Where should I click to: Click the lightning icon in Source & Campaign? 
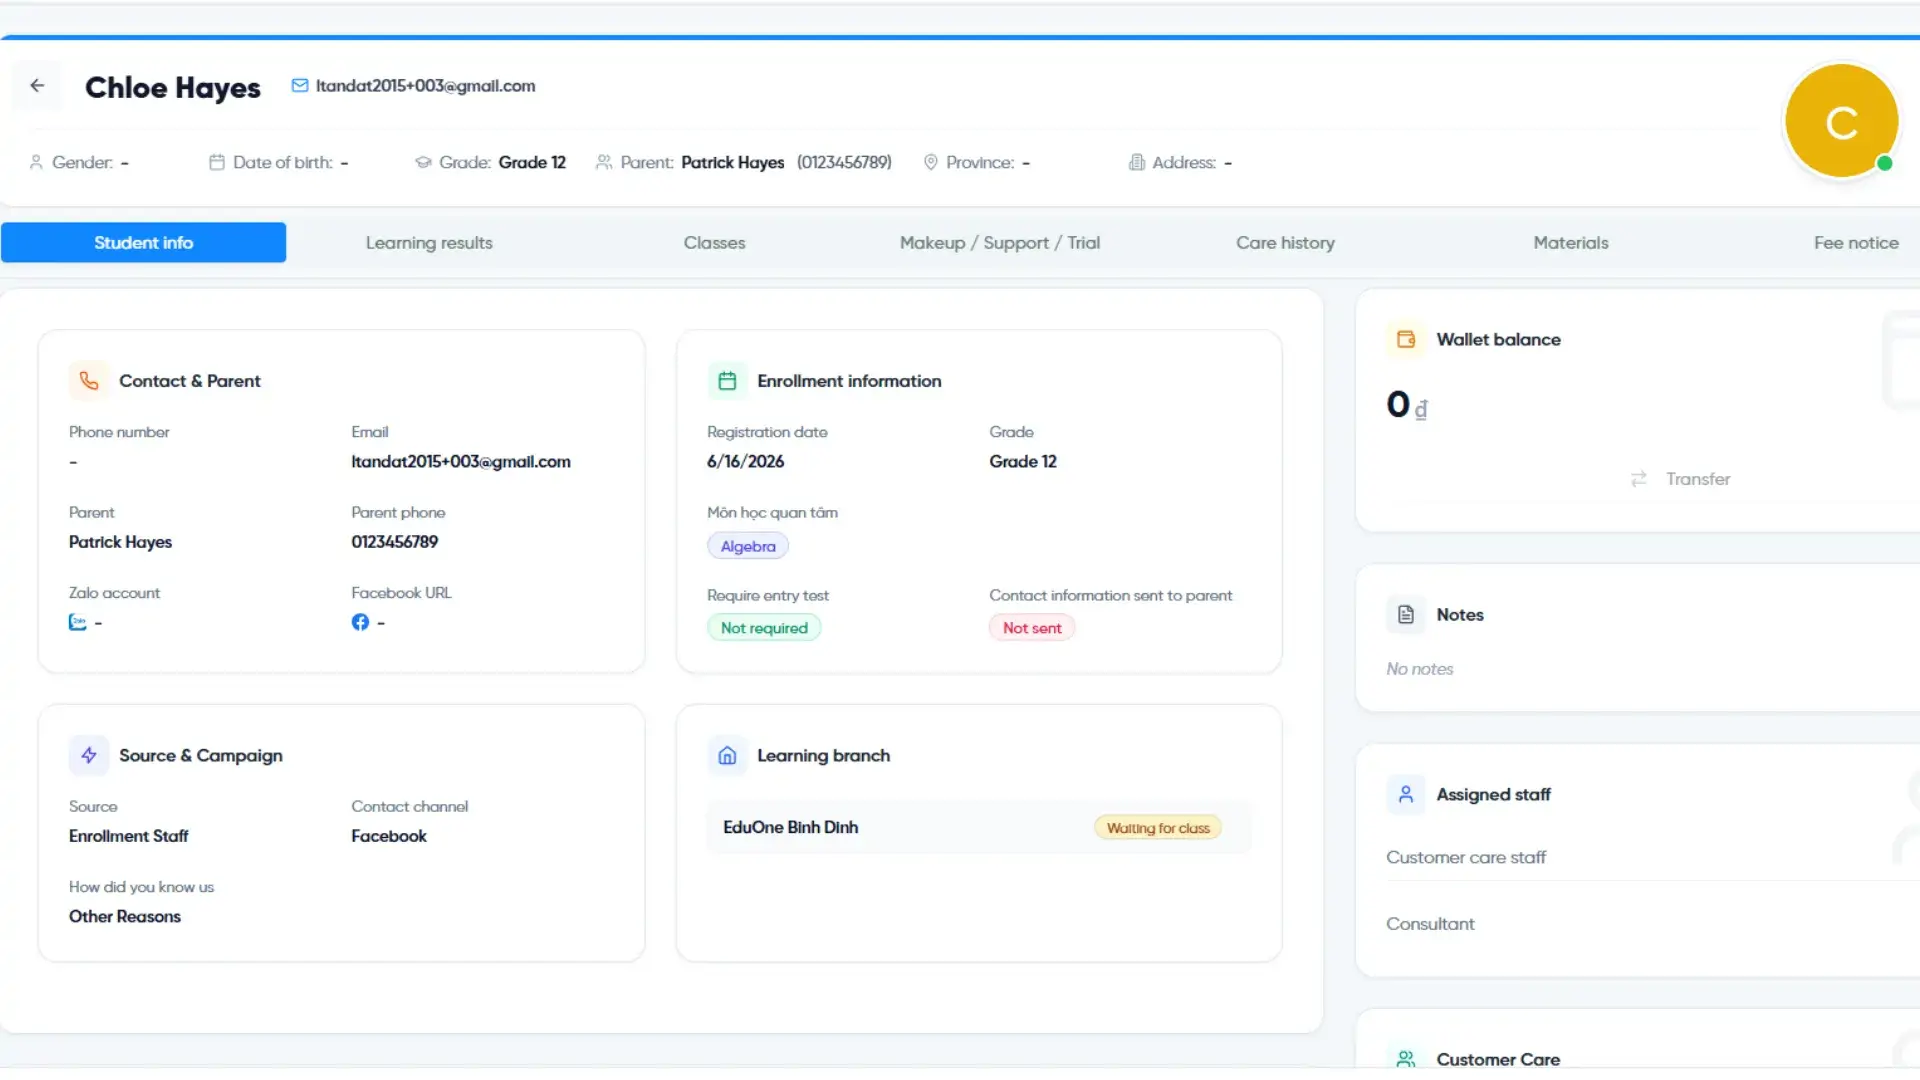[x=89, y=756]
